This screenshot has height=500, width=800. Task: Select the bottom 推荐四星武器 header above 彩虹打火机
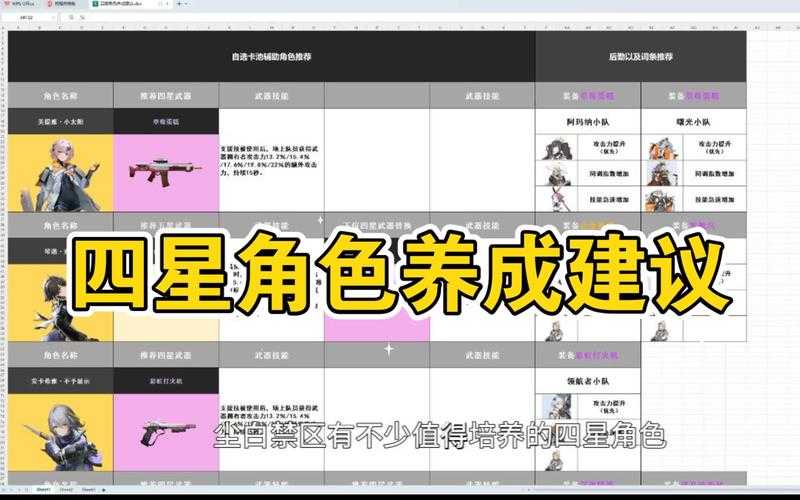click(166, 355)
